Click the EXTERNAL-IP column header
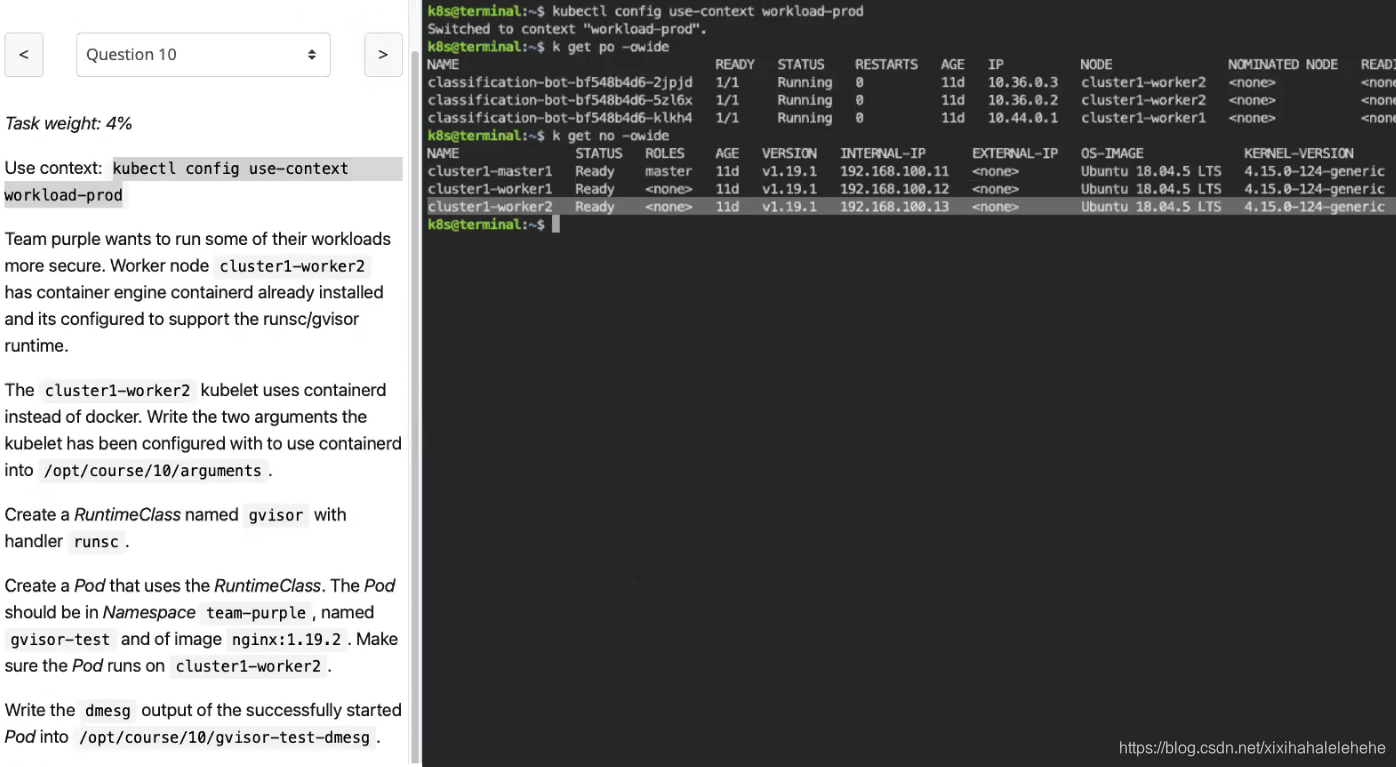 1015,153
